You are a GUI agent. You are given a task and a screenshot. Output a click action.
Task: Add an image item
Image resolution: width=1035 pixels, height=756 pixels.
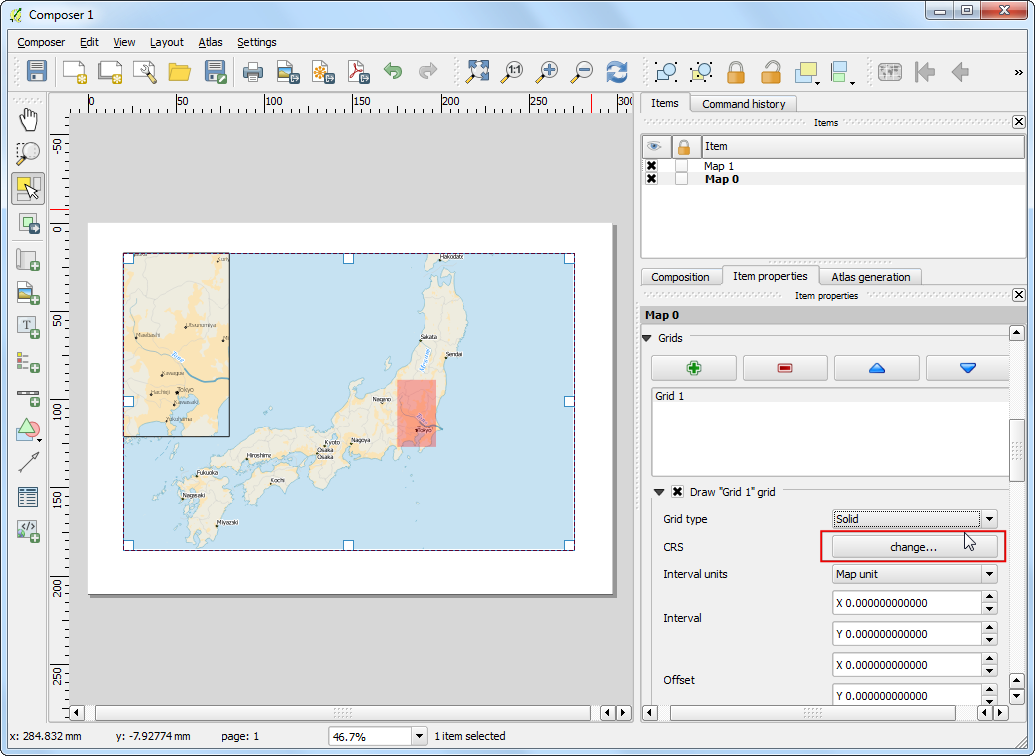(x=28, y=293)
